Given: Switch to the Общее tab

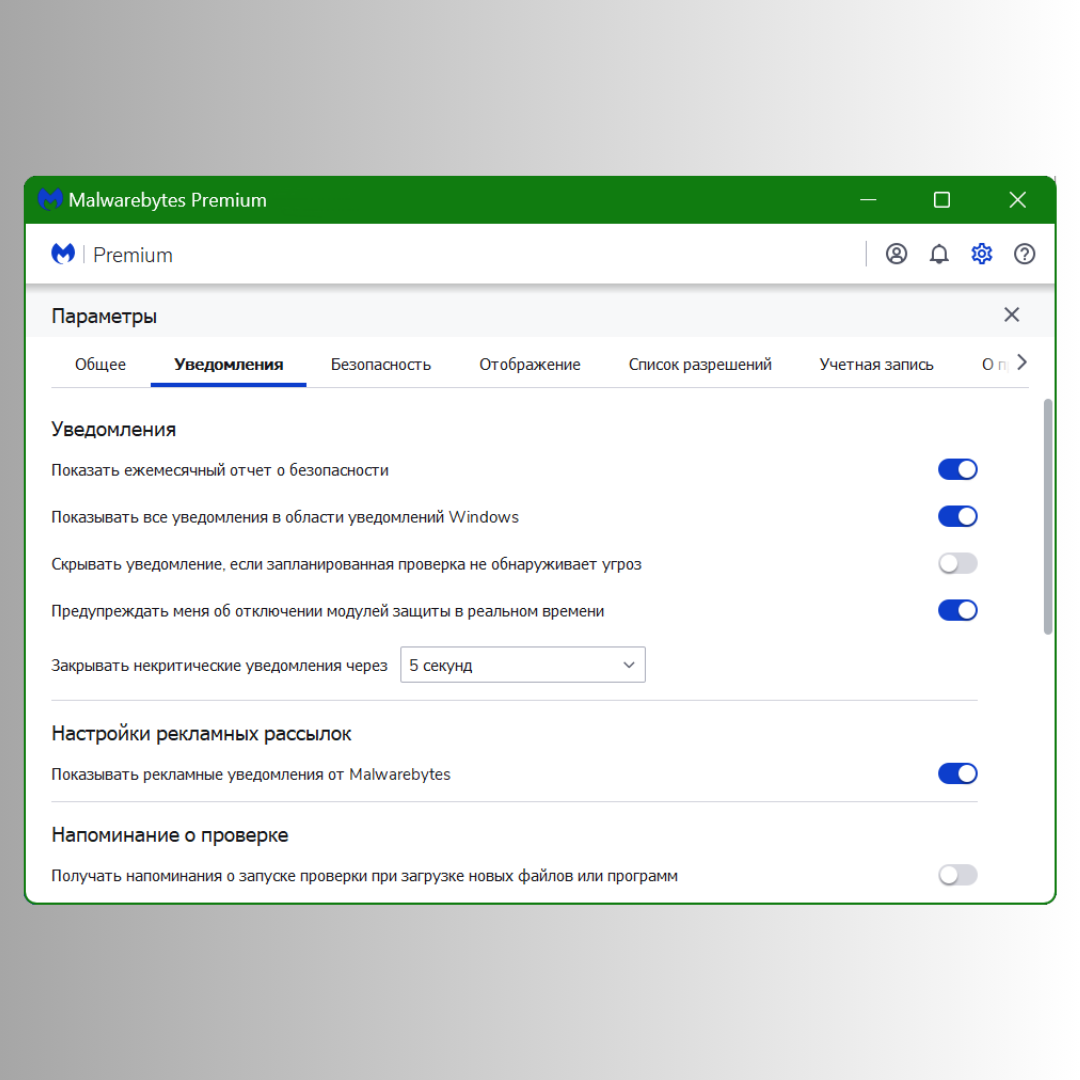Looking at the screenshot, I should click(x=101, y=364).
